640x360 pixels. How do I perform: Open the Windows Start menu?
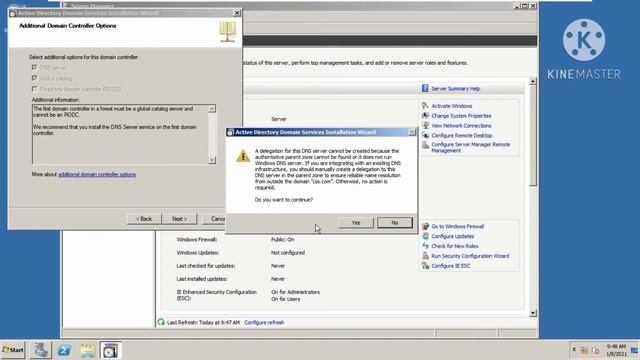tap(13, 350)
